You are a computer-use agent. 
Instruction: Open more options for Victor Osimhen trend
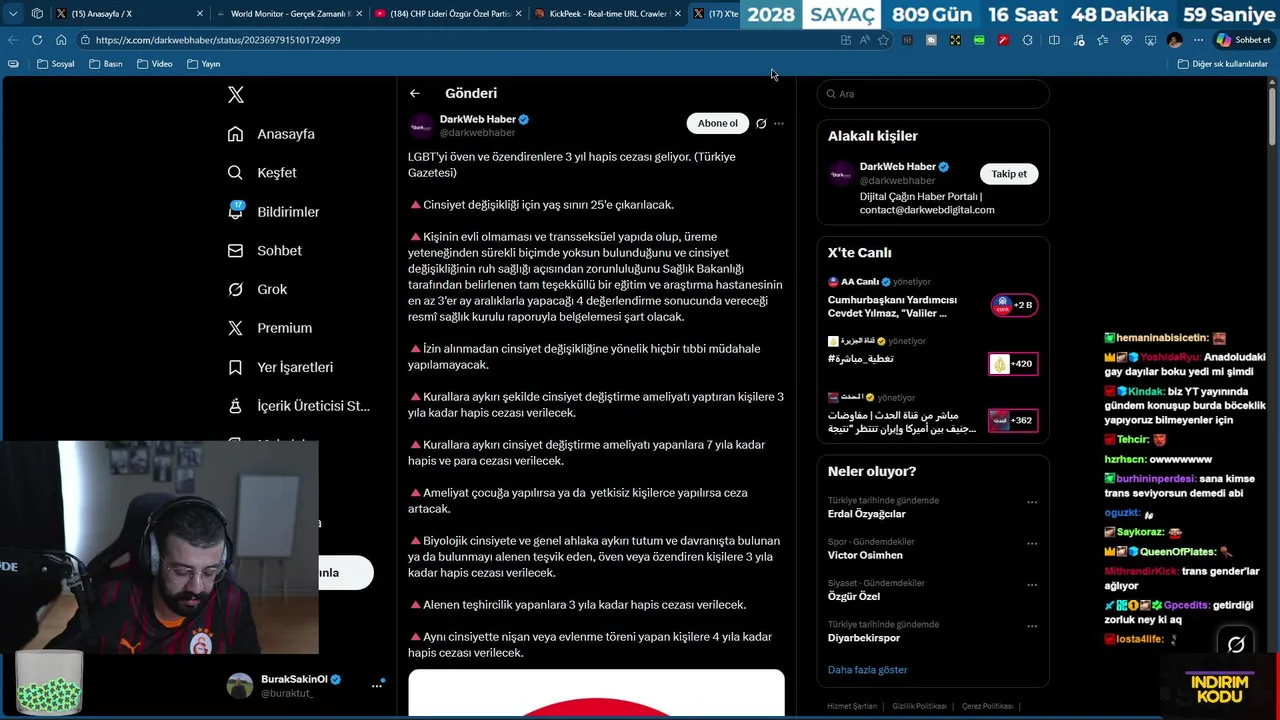1032,543
